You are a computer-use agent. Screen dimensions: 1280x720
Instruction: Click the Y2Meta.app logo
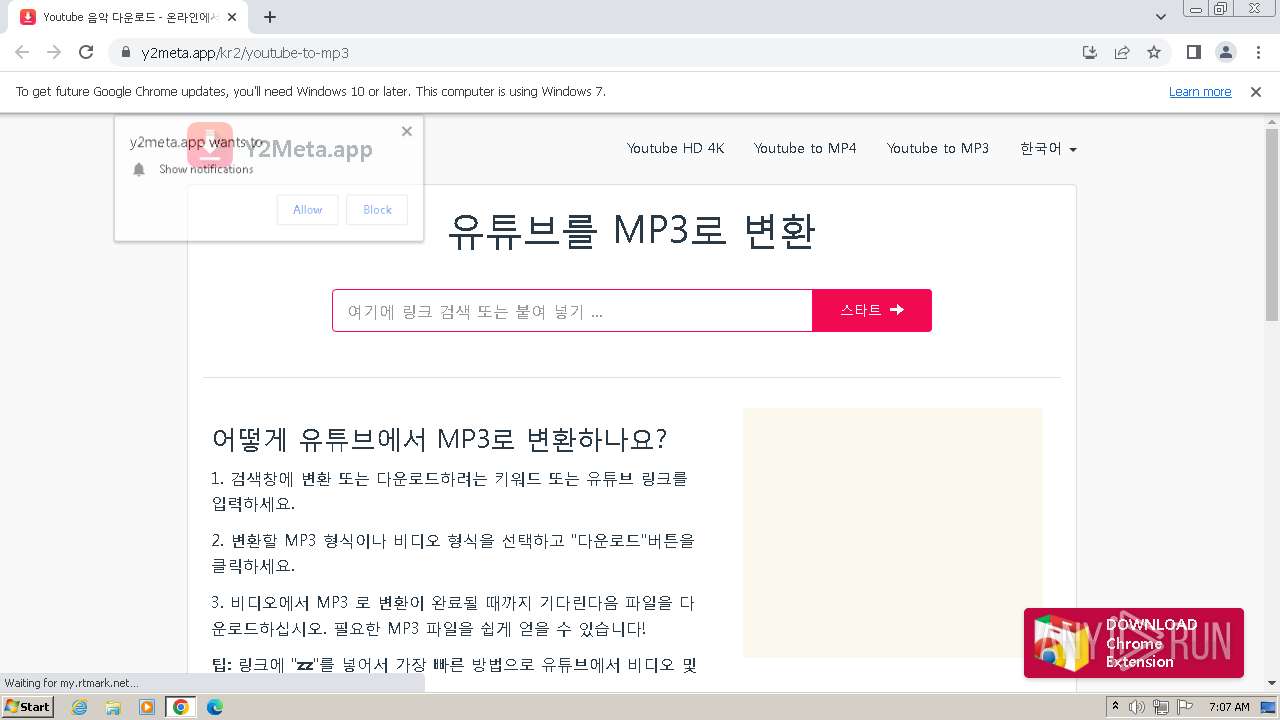[x=280, y=148]
